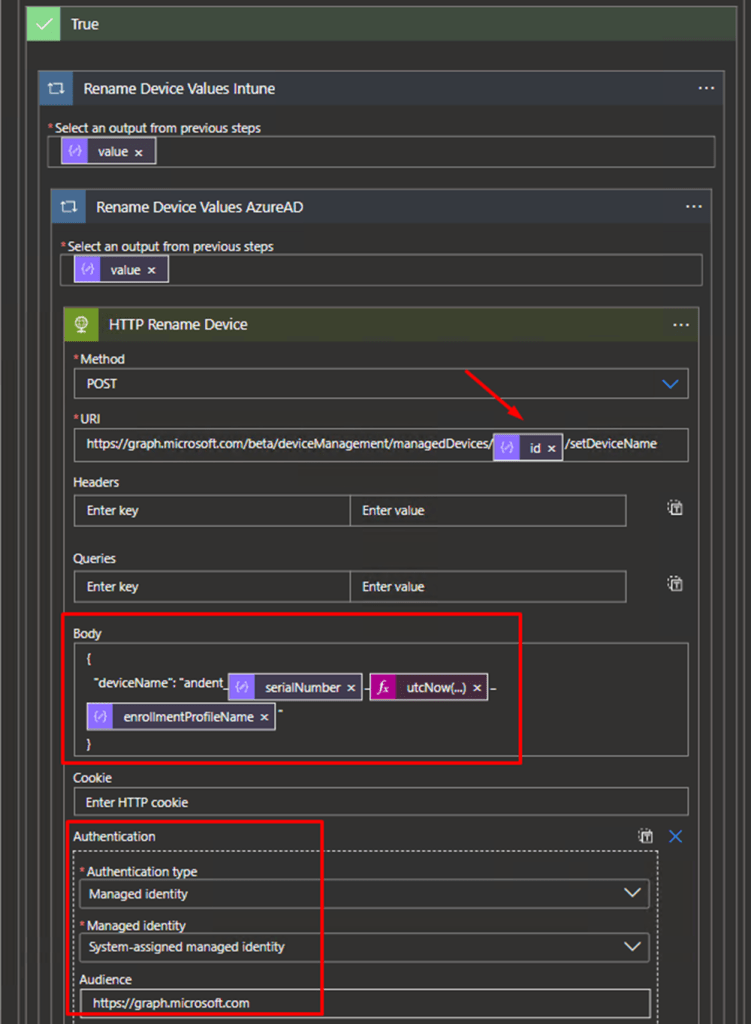Collapse the Rename Device Values AzureAD header
The height and width of the screenshot is (1024, 751).
tap(200, 207)
